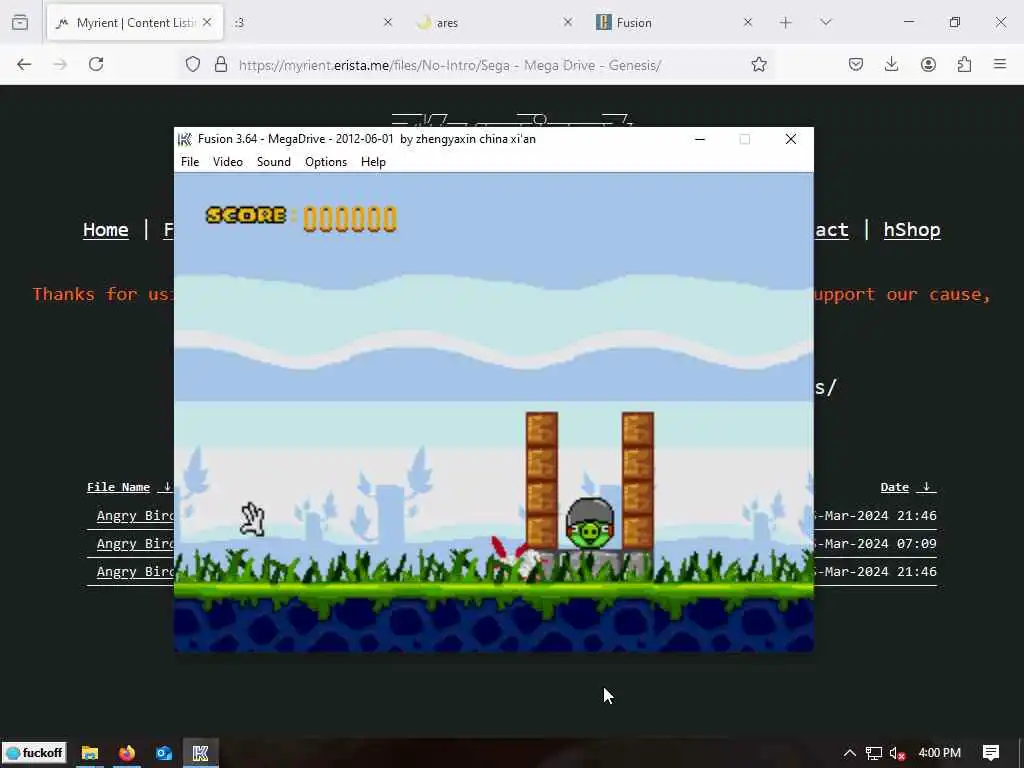Open the Firefox account icon
The width and height of the screenshot is (1024, 768).
928,64
